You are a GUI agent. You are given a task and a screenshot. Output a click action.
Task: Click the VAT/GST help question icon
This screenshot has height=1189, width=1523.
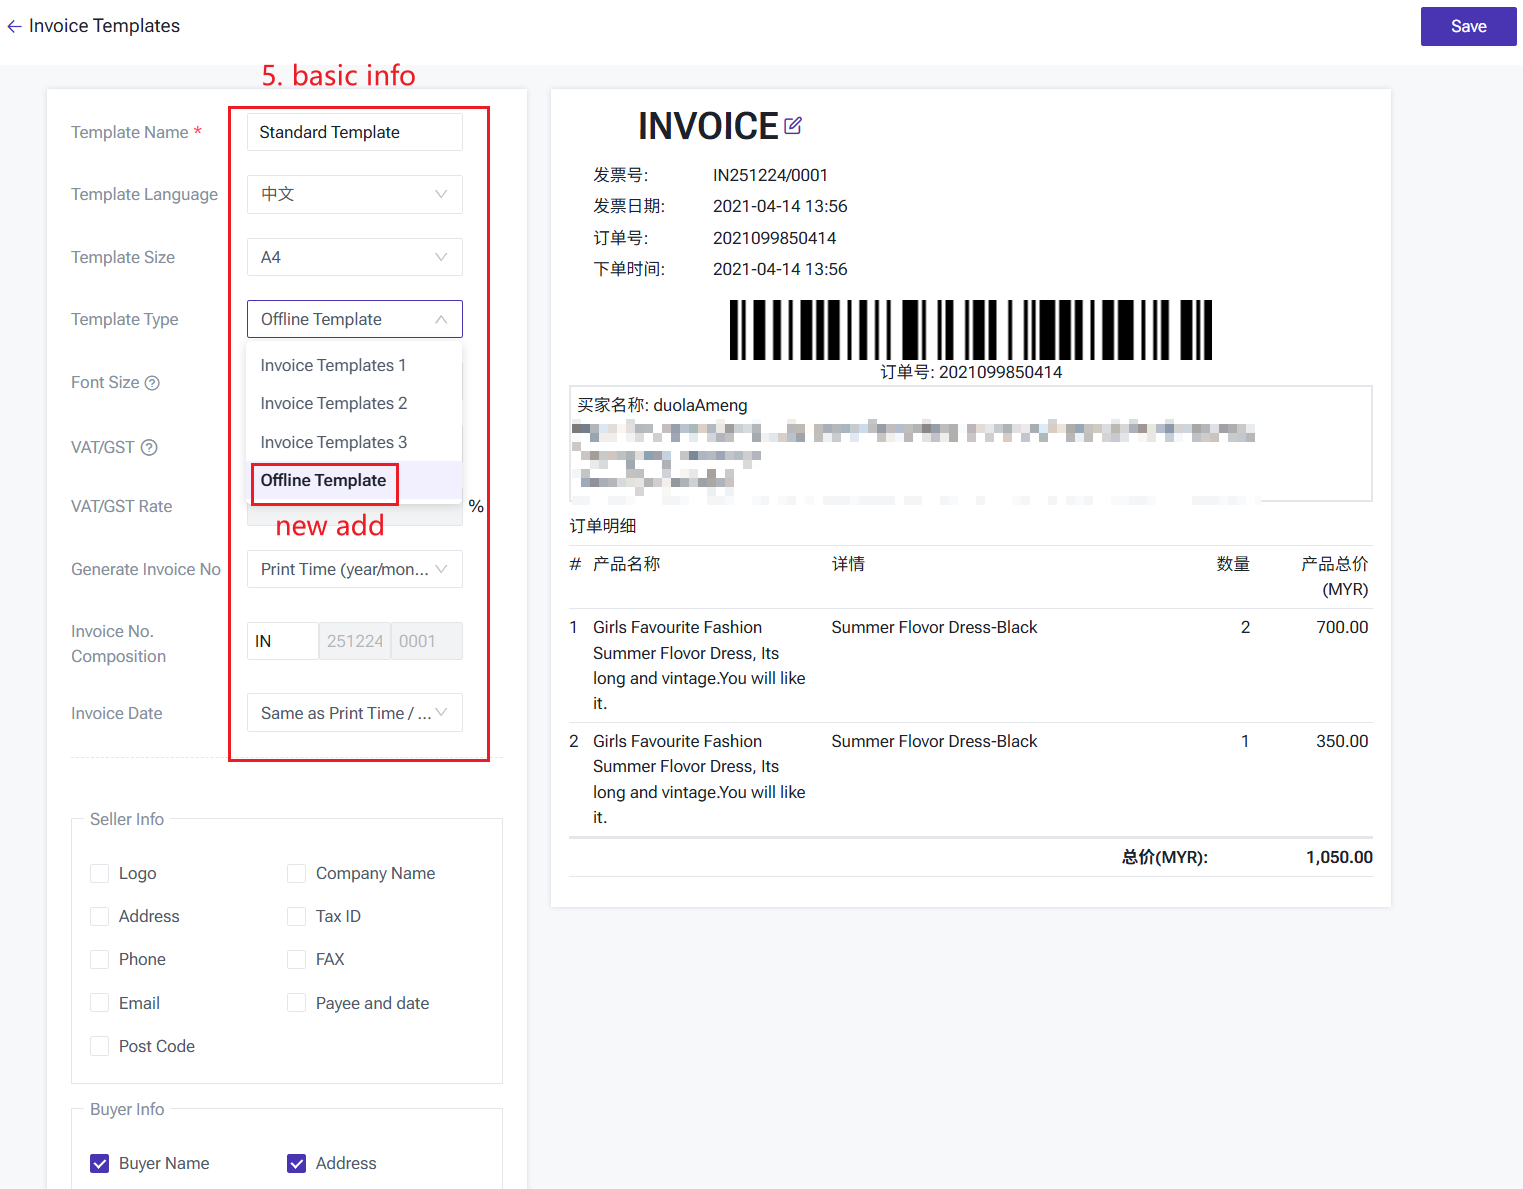149,447
